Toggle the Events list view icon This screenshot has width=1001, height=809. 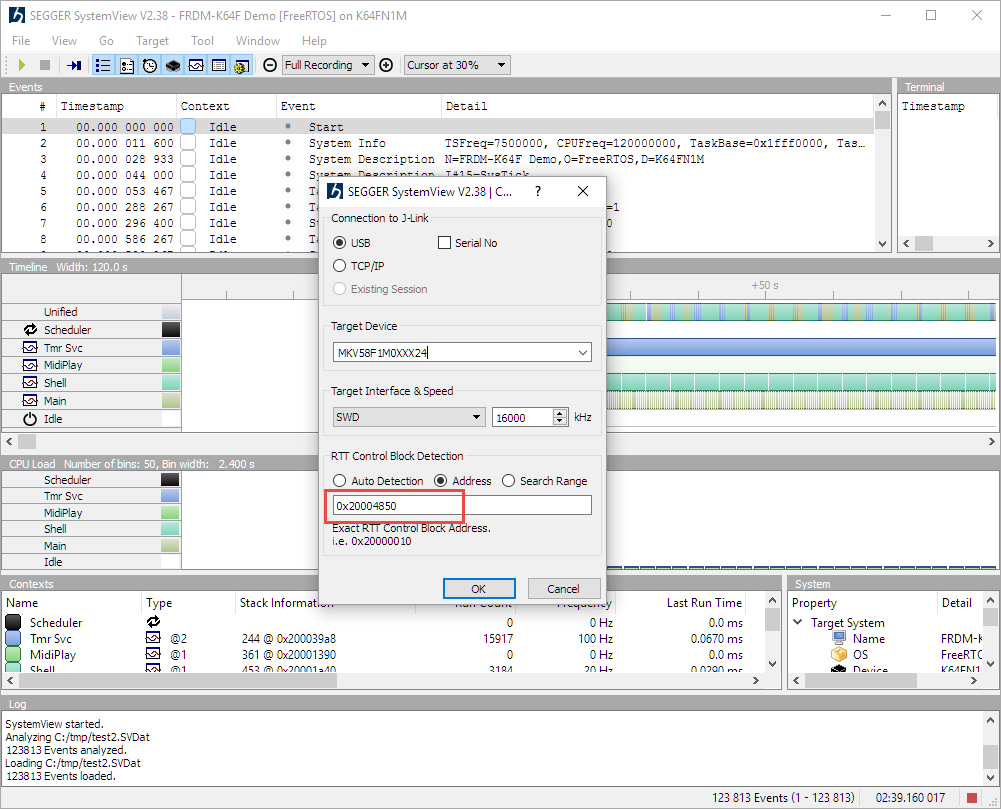pos(103,65)
